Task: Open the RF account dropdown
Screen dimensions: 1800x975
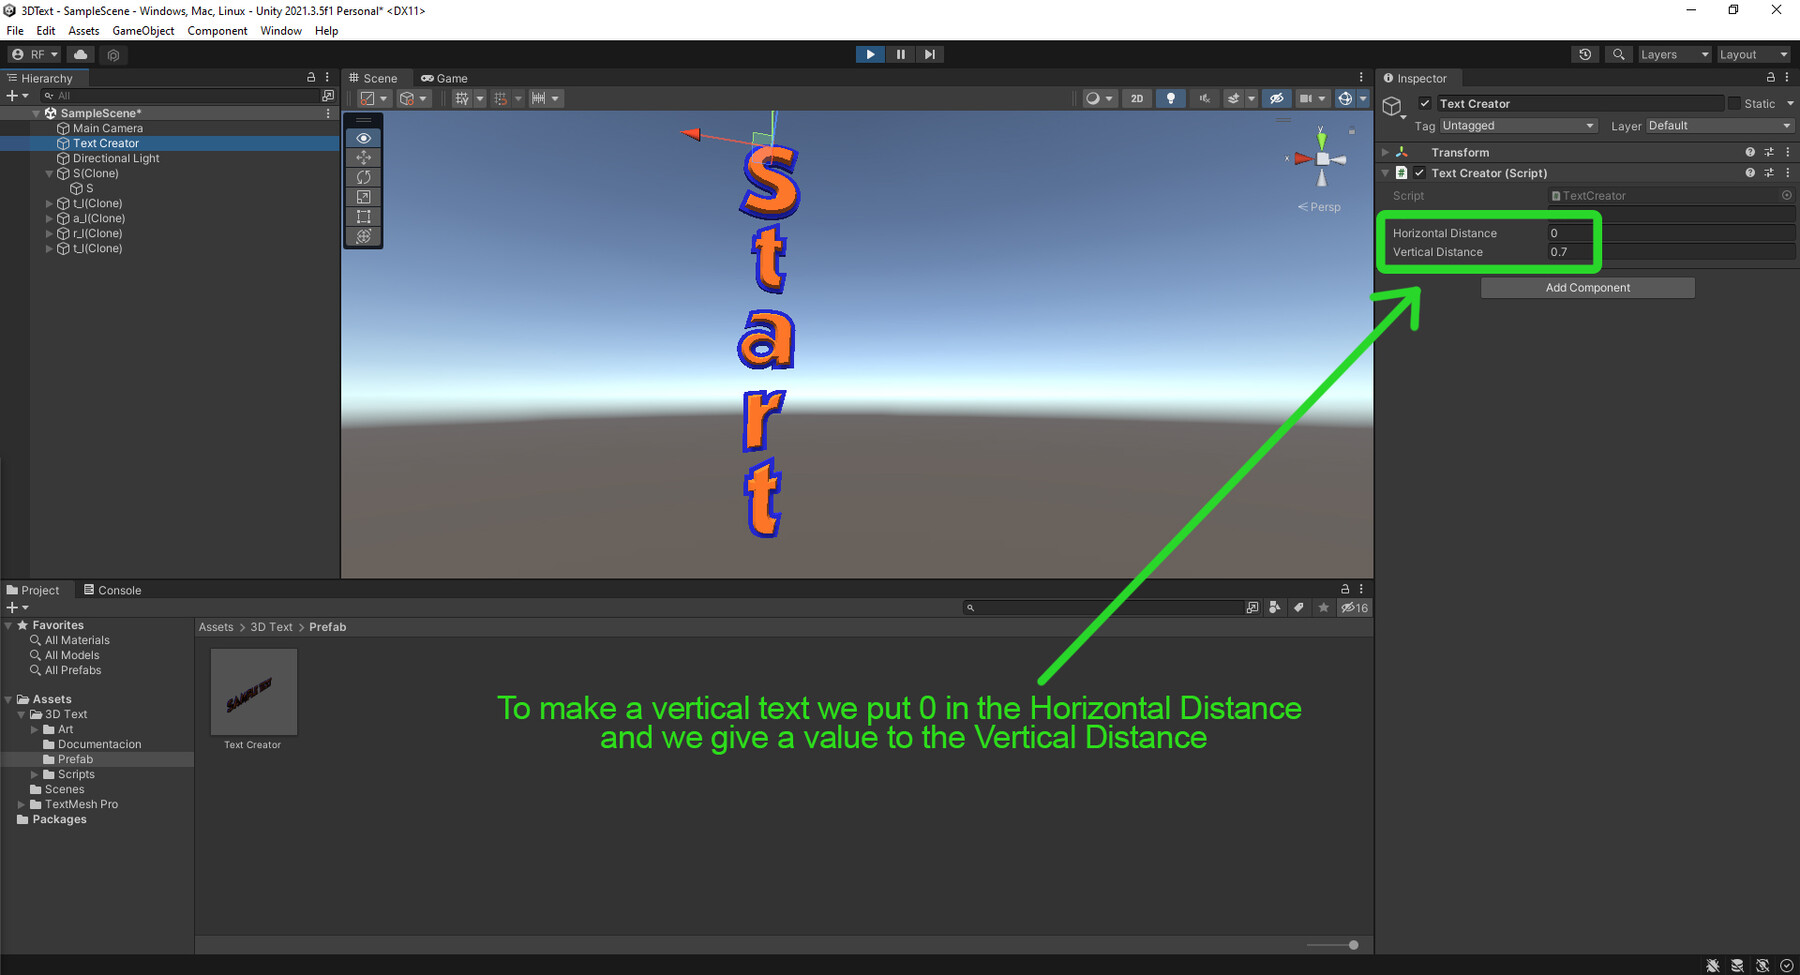Action: click(35, 54)
